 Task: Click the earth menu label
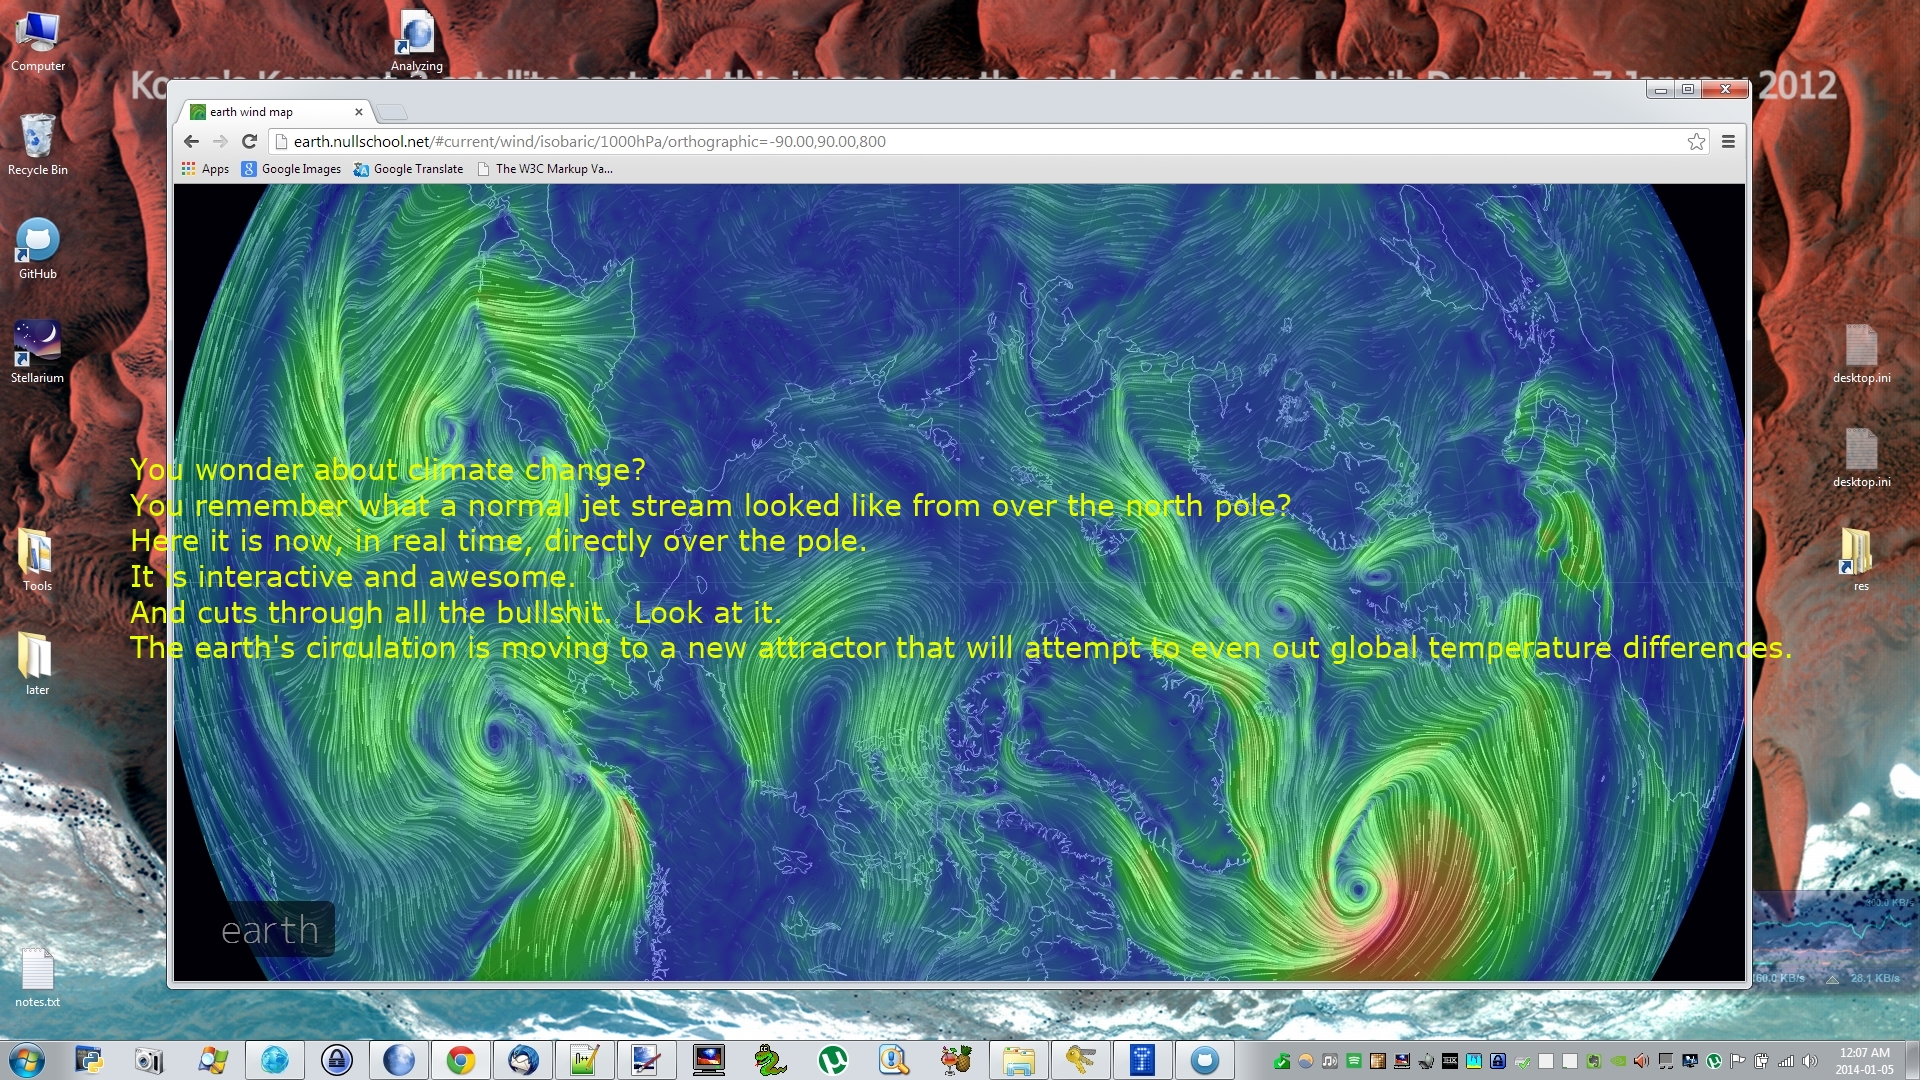tap(270, 930)
